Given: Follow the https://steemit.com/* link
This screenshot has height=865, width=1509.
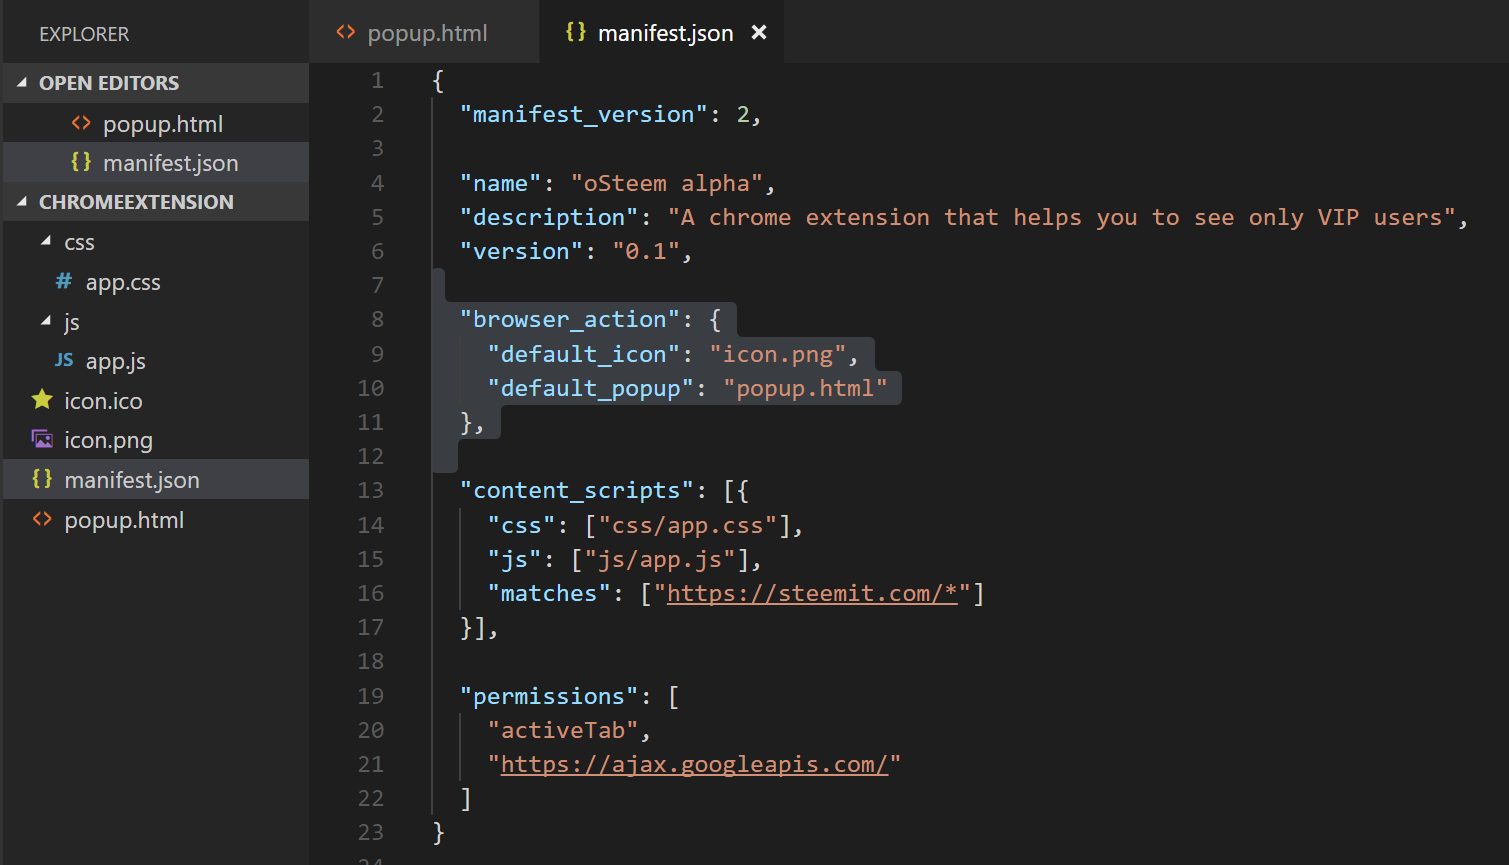Looking at the screenshot, I should point(812,594).
